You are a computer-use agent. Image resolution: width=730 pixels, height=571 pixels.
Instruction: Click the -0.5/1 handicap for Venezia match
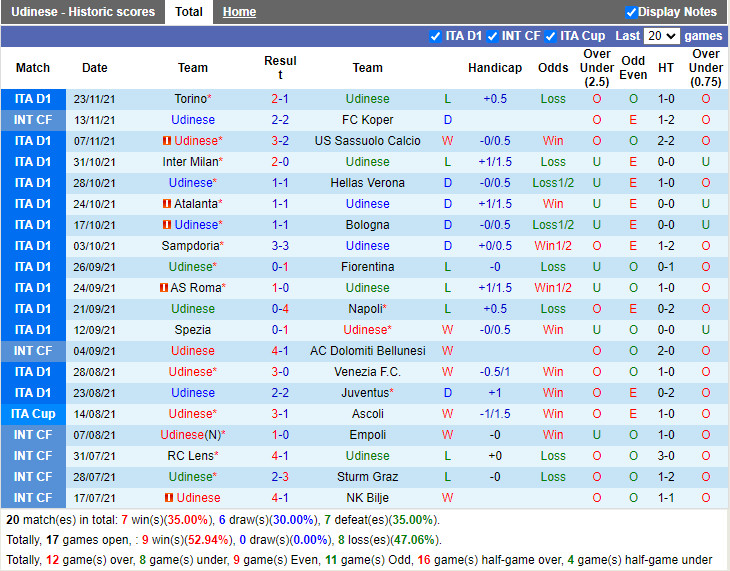click(x=495, y=372)
